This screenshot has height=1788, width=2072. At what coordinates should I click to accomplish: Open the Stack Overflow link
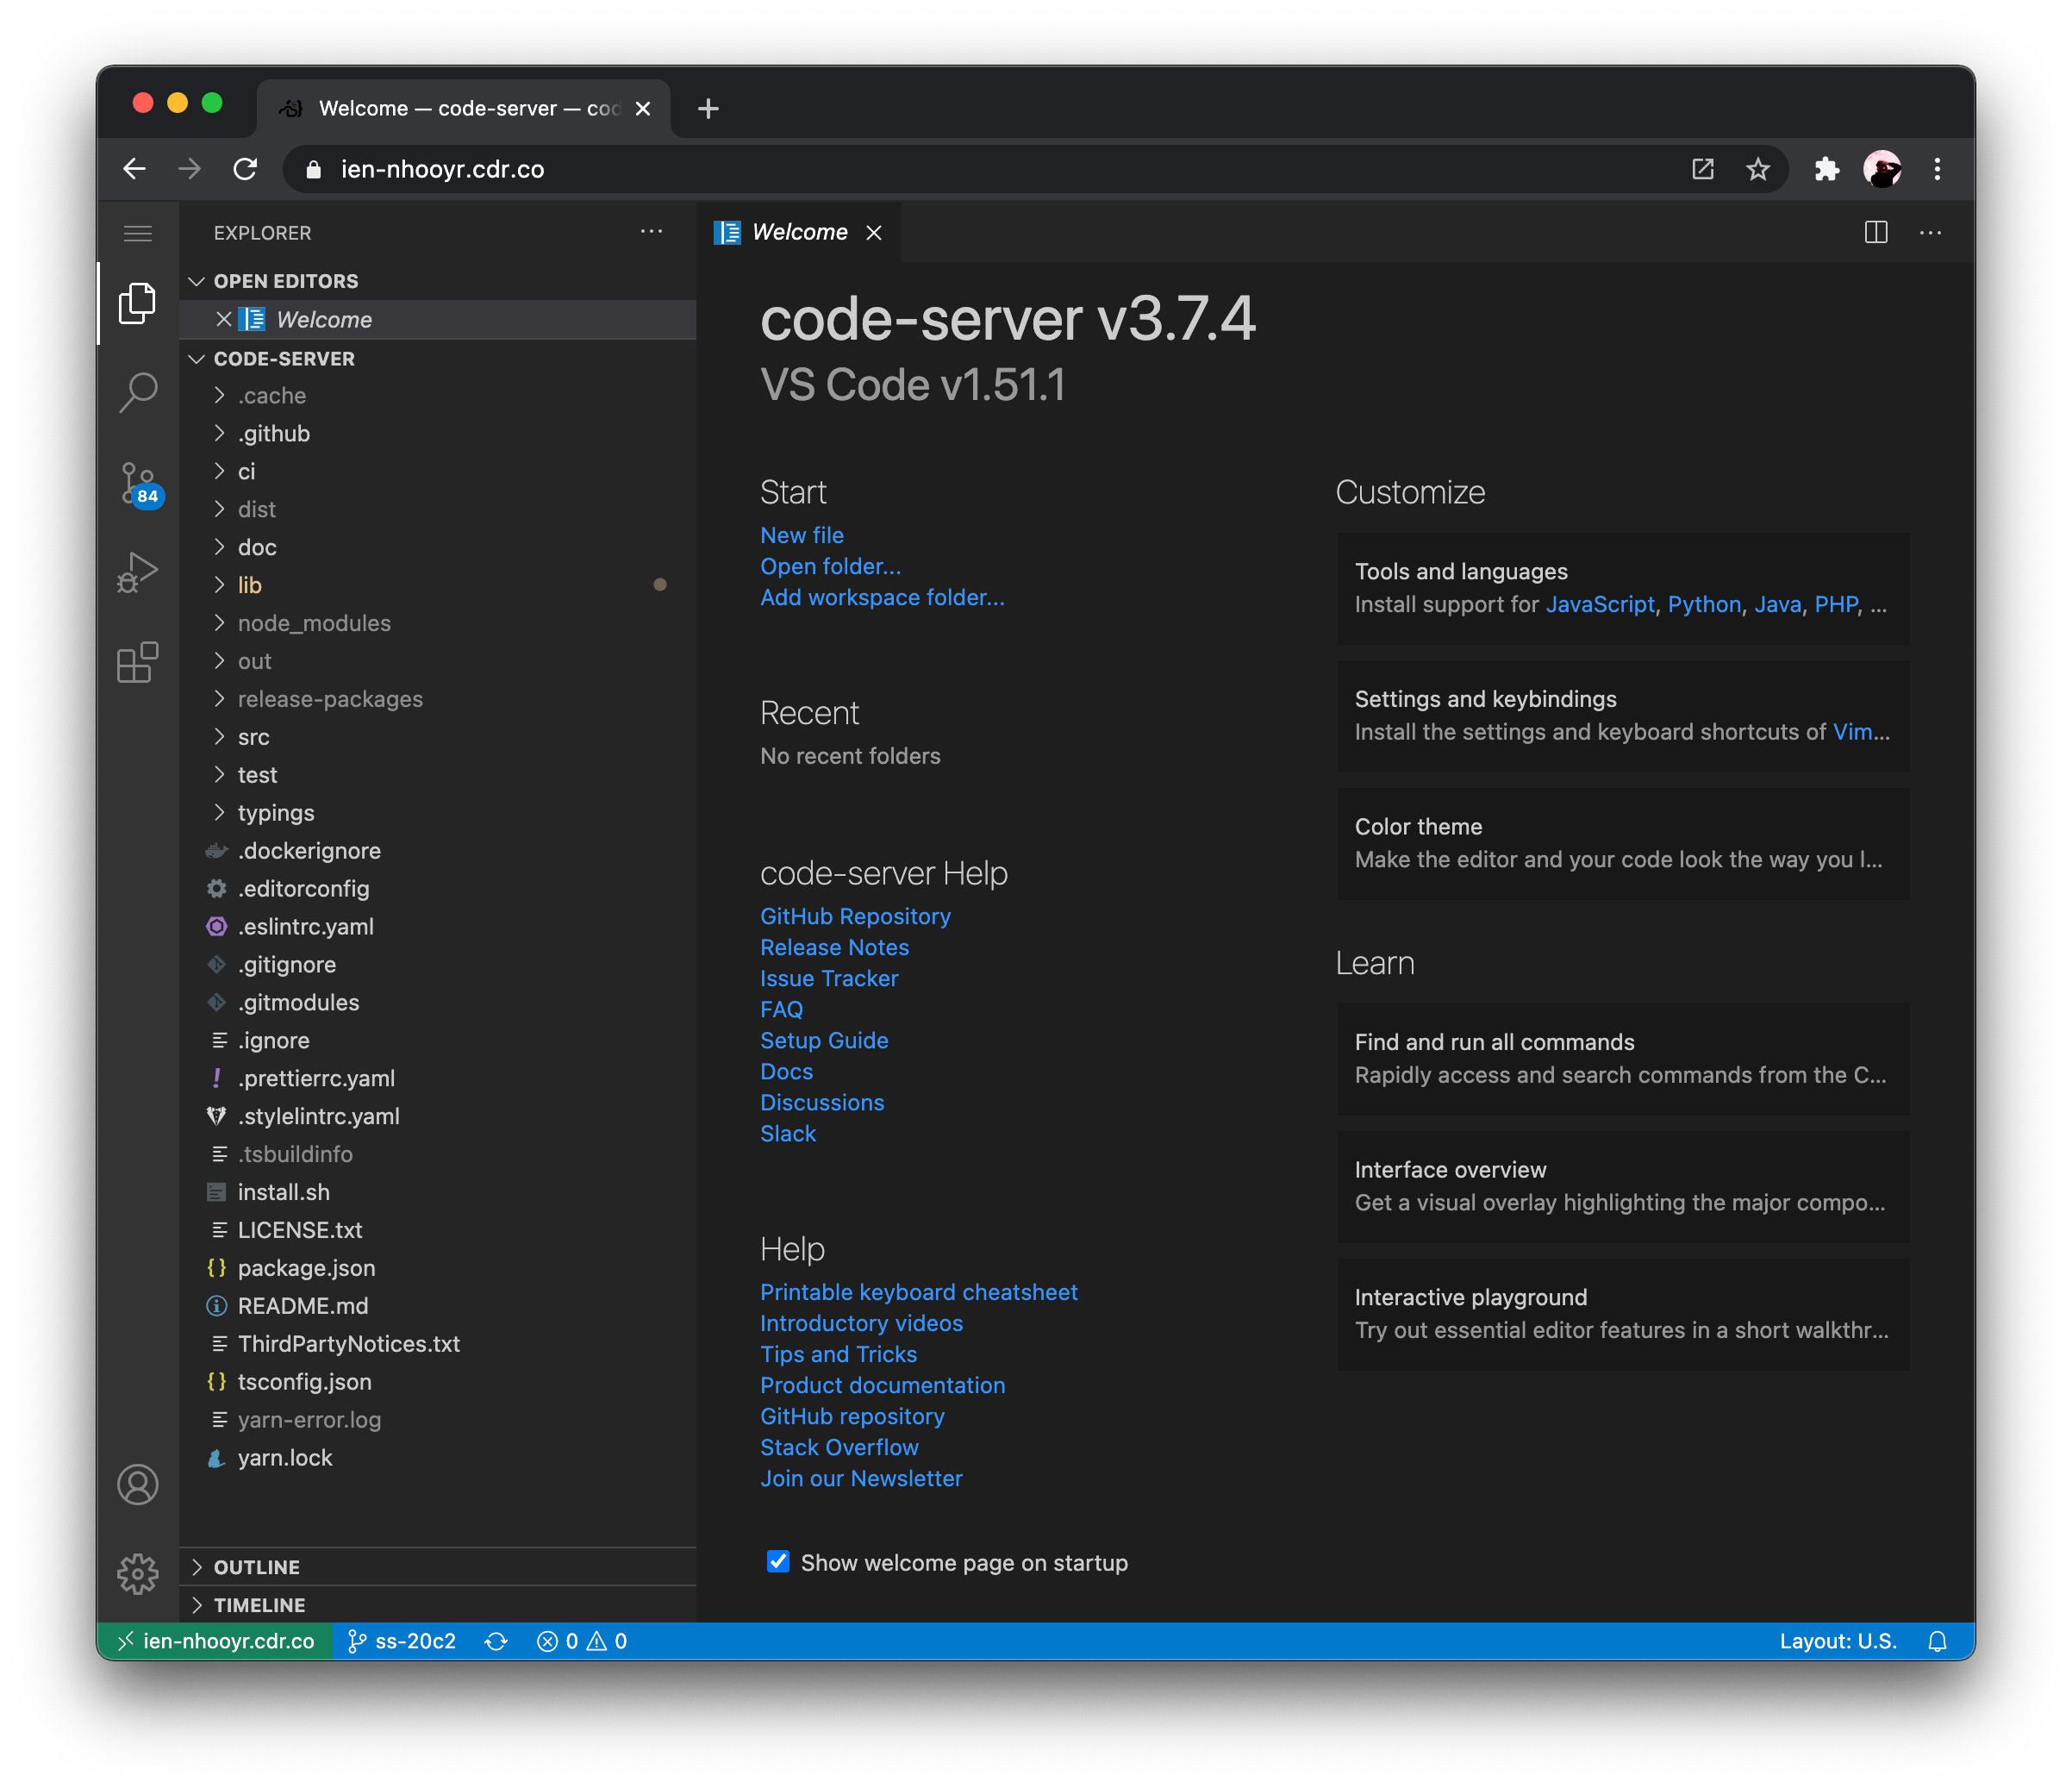(839, 1447)
